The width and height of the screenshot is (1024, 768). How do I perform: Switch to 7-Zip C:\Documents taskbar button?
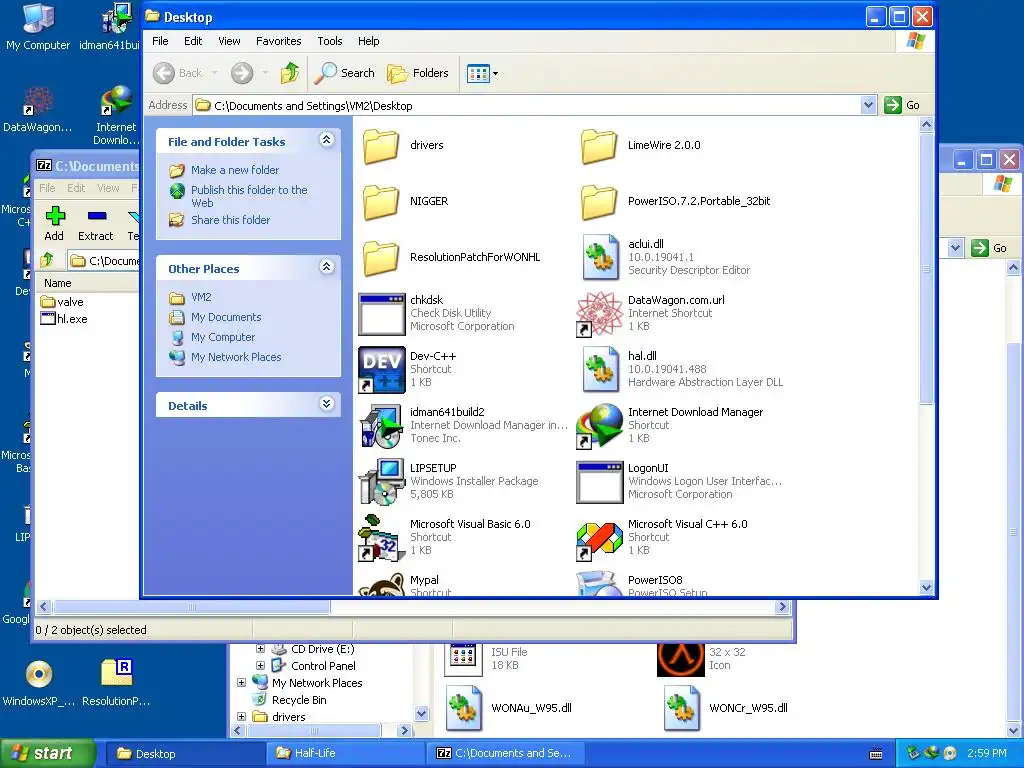[x=505, y=754]
